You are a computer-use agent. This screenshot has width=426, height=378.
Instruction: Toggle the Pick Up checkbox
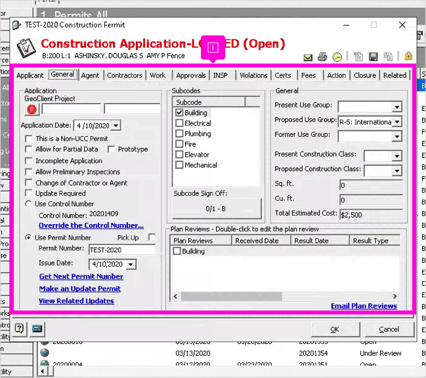[152, 237]
